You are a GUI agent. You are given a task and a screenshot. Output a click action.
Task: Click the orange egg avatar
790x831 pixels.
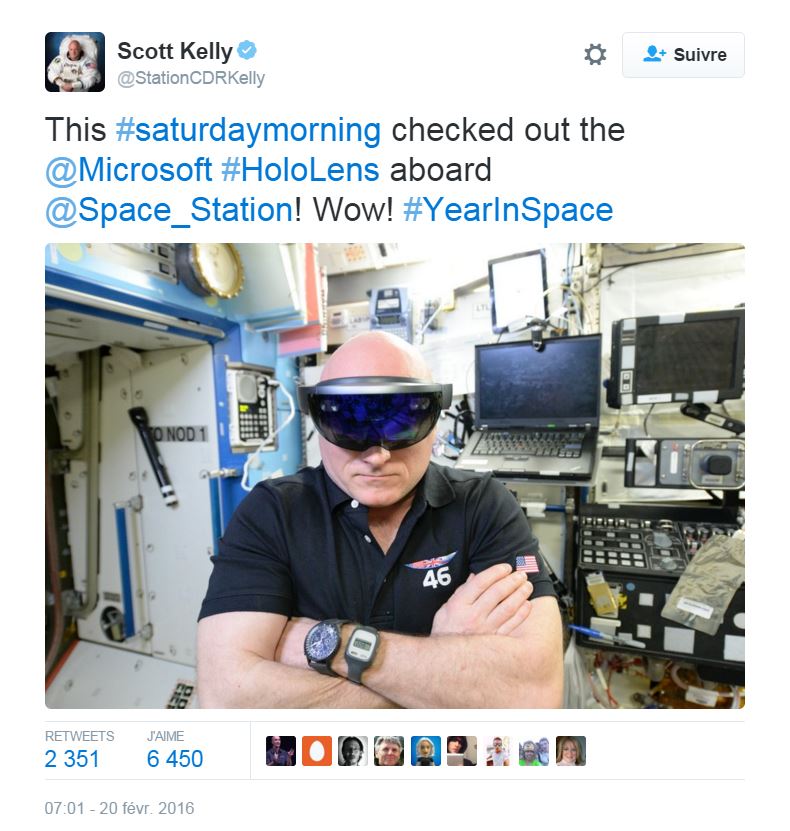click(317, 750)
